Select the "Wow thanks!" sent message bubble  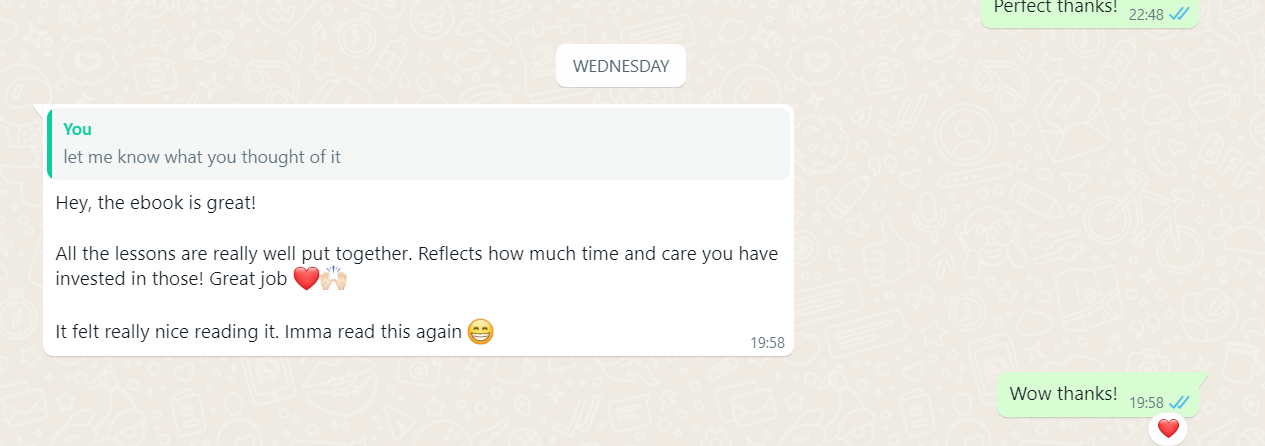coord(1063,394)
